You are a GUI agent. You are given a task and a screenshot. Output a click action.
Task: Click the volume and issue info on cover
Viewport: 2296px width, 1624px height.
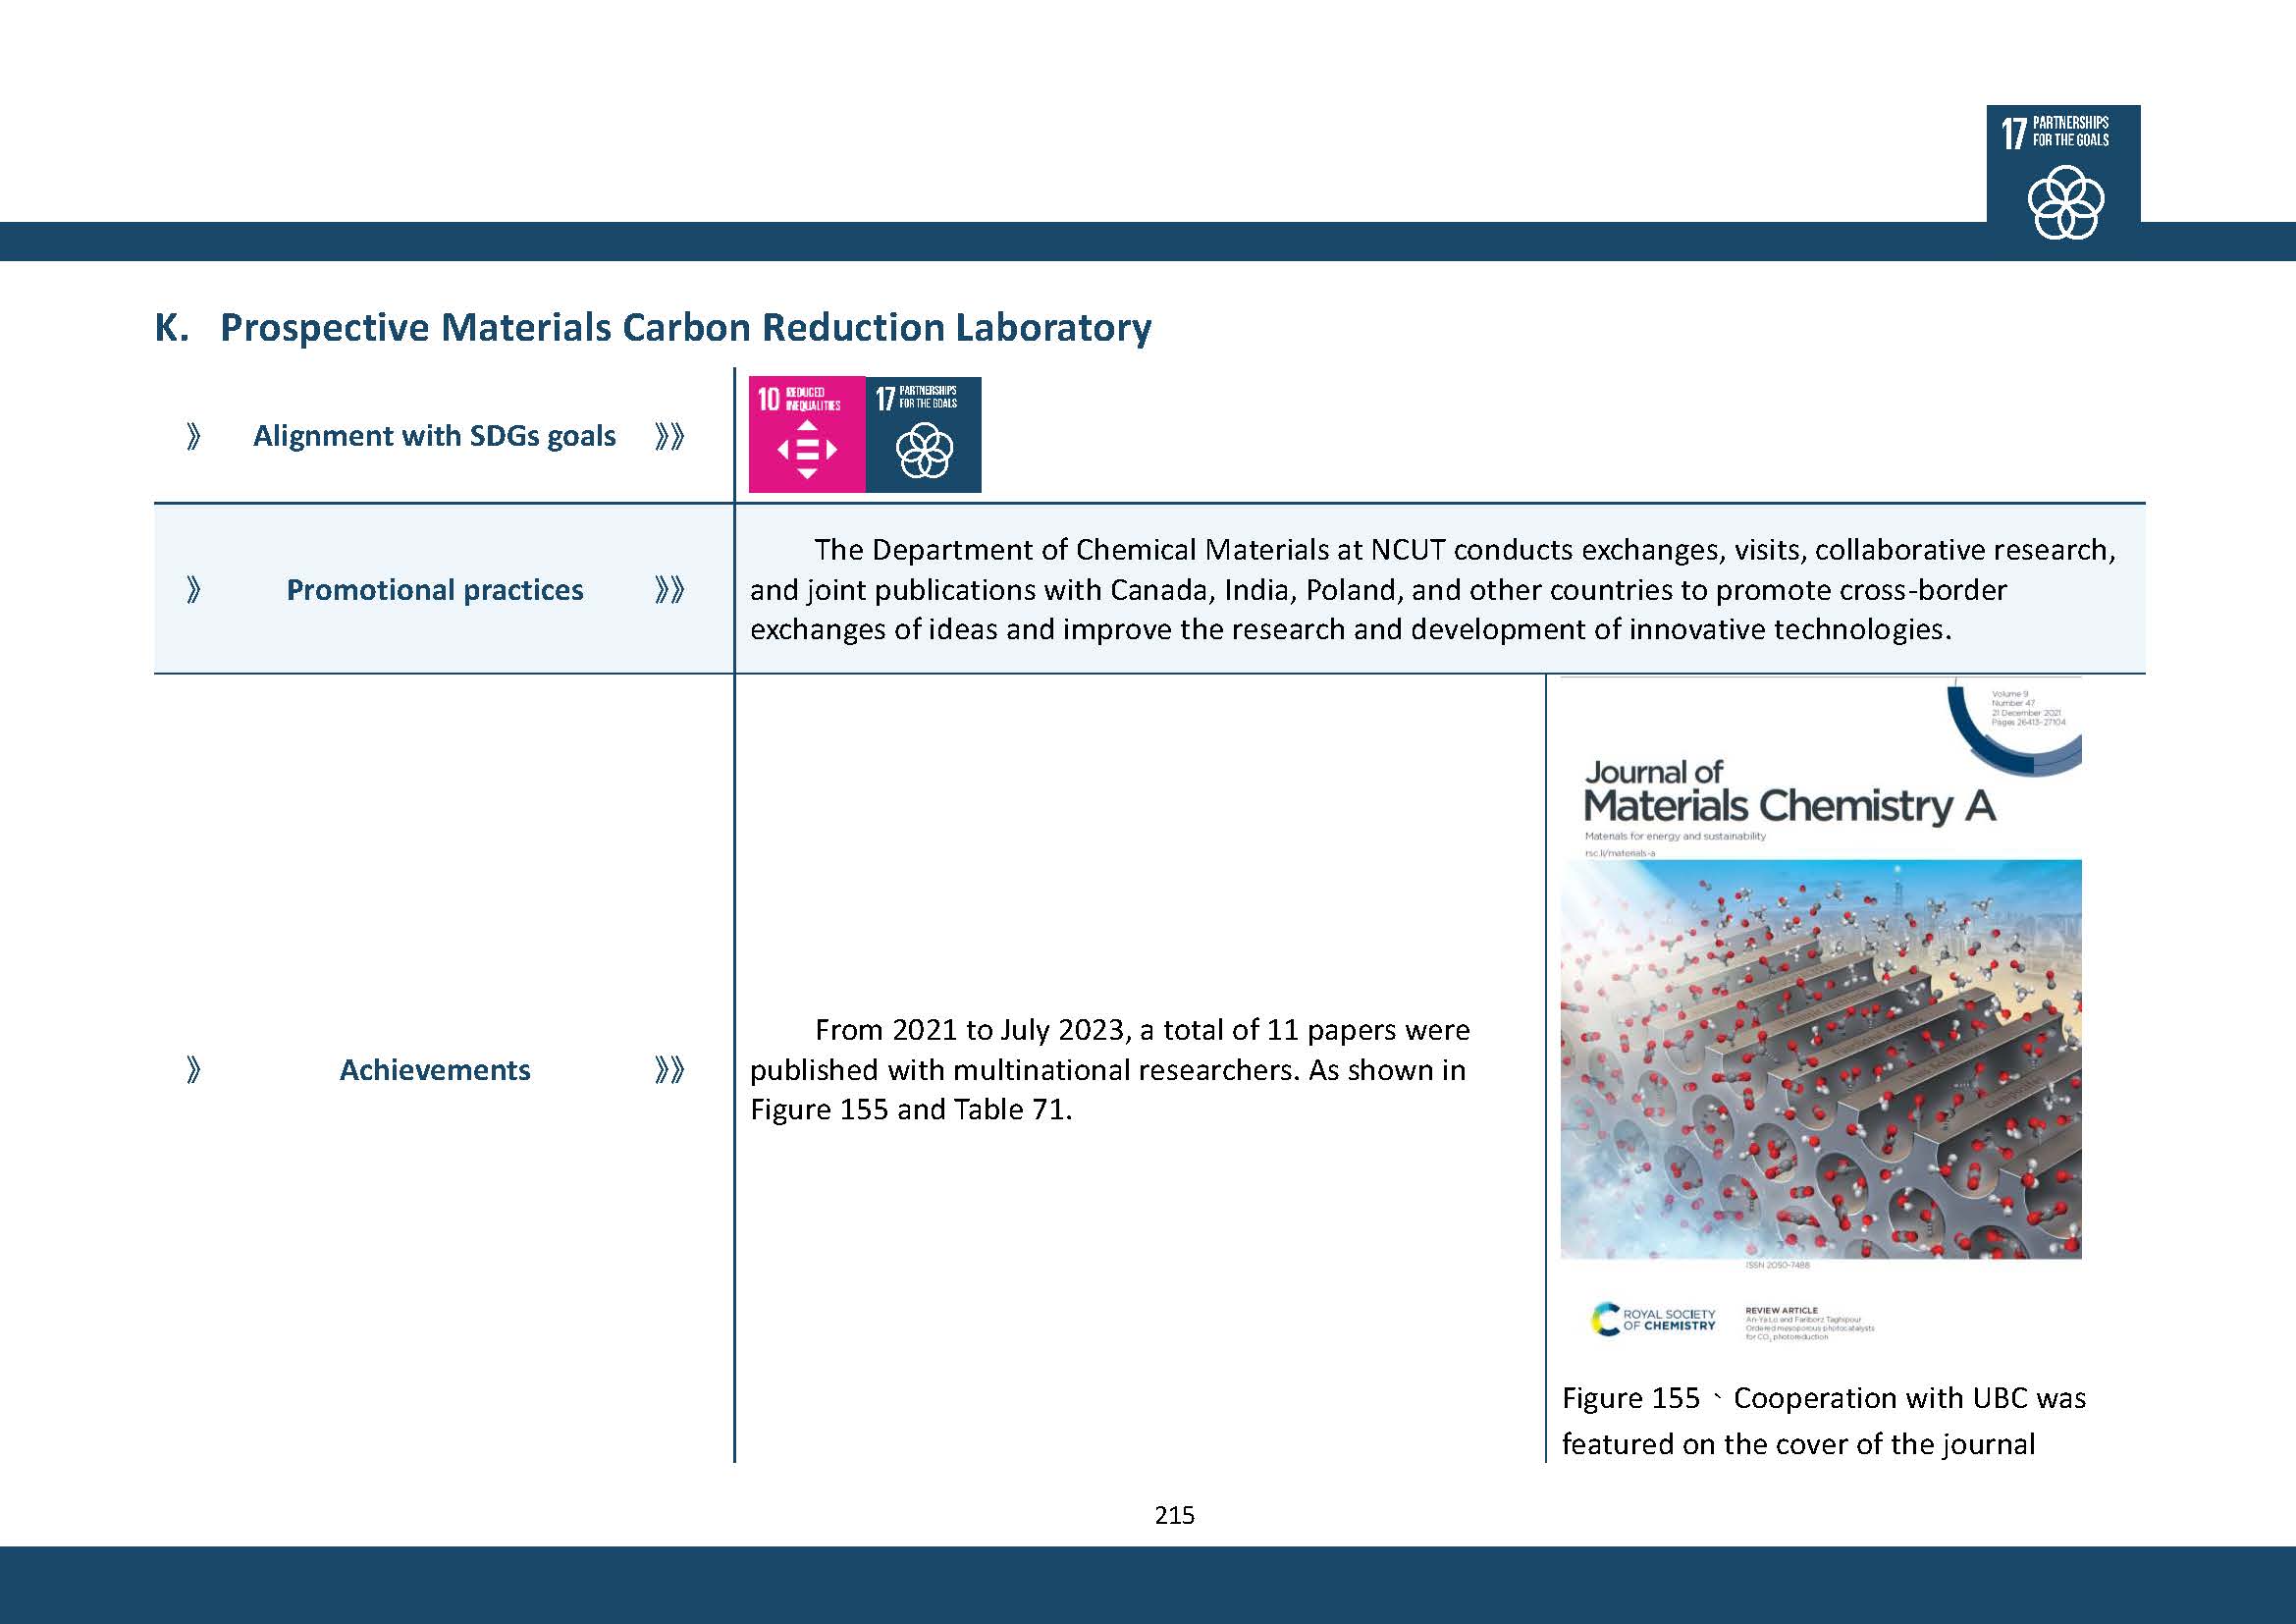[x=2028, y=708]
